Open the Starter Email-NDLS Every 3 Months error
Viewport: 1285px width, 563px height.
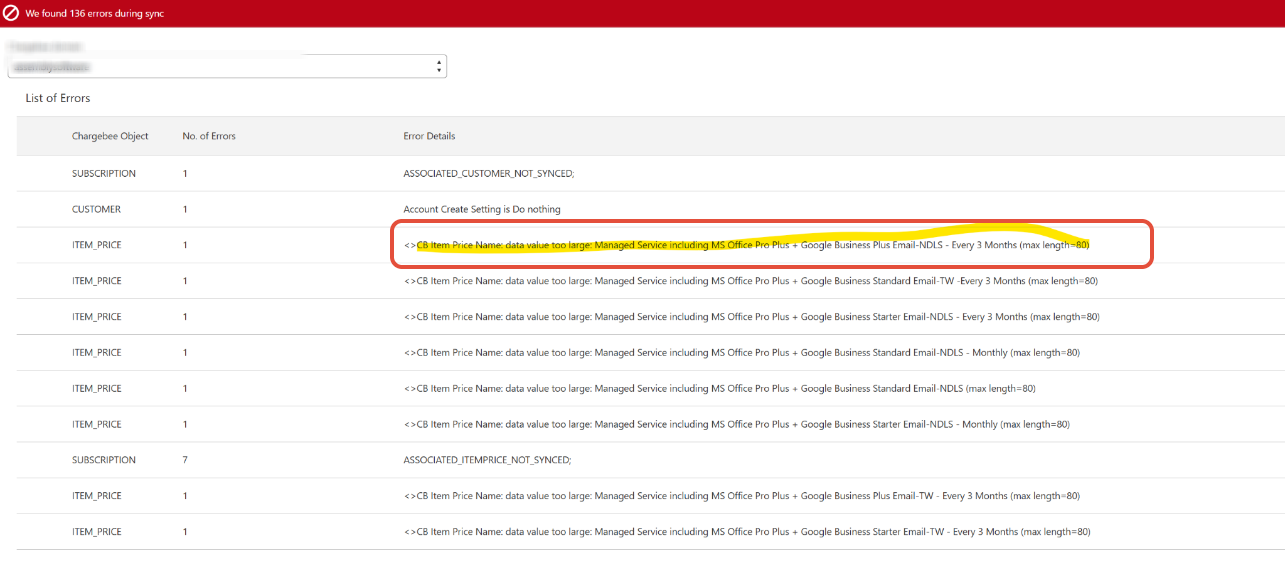[751, 317]
